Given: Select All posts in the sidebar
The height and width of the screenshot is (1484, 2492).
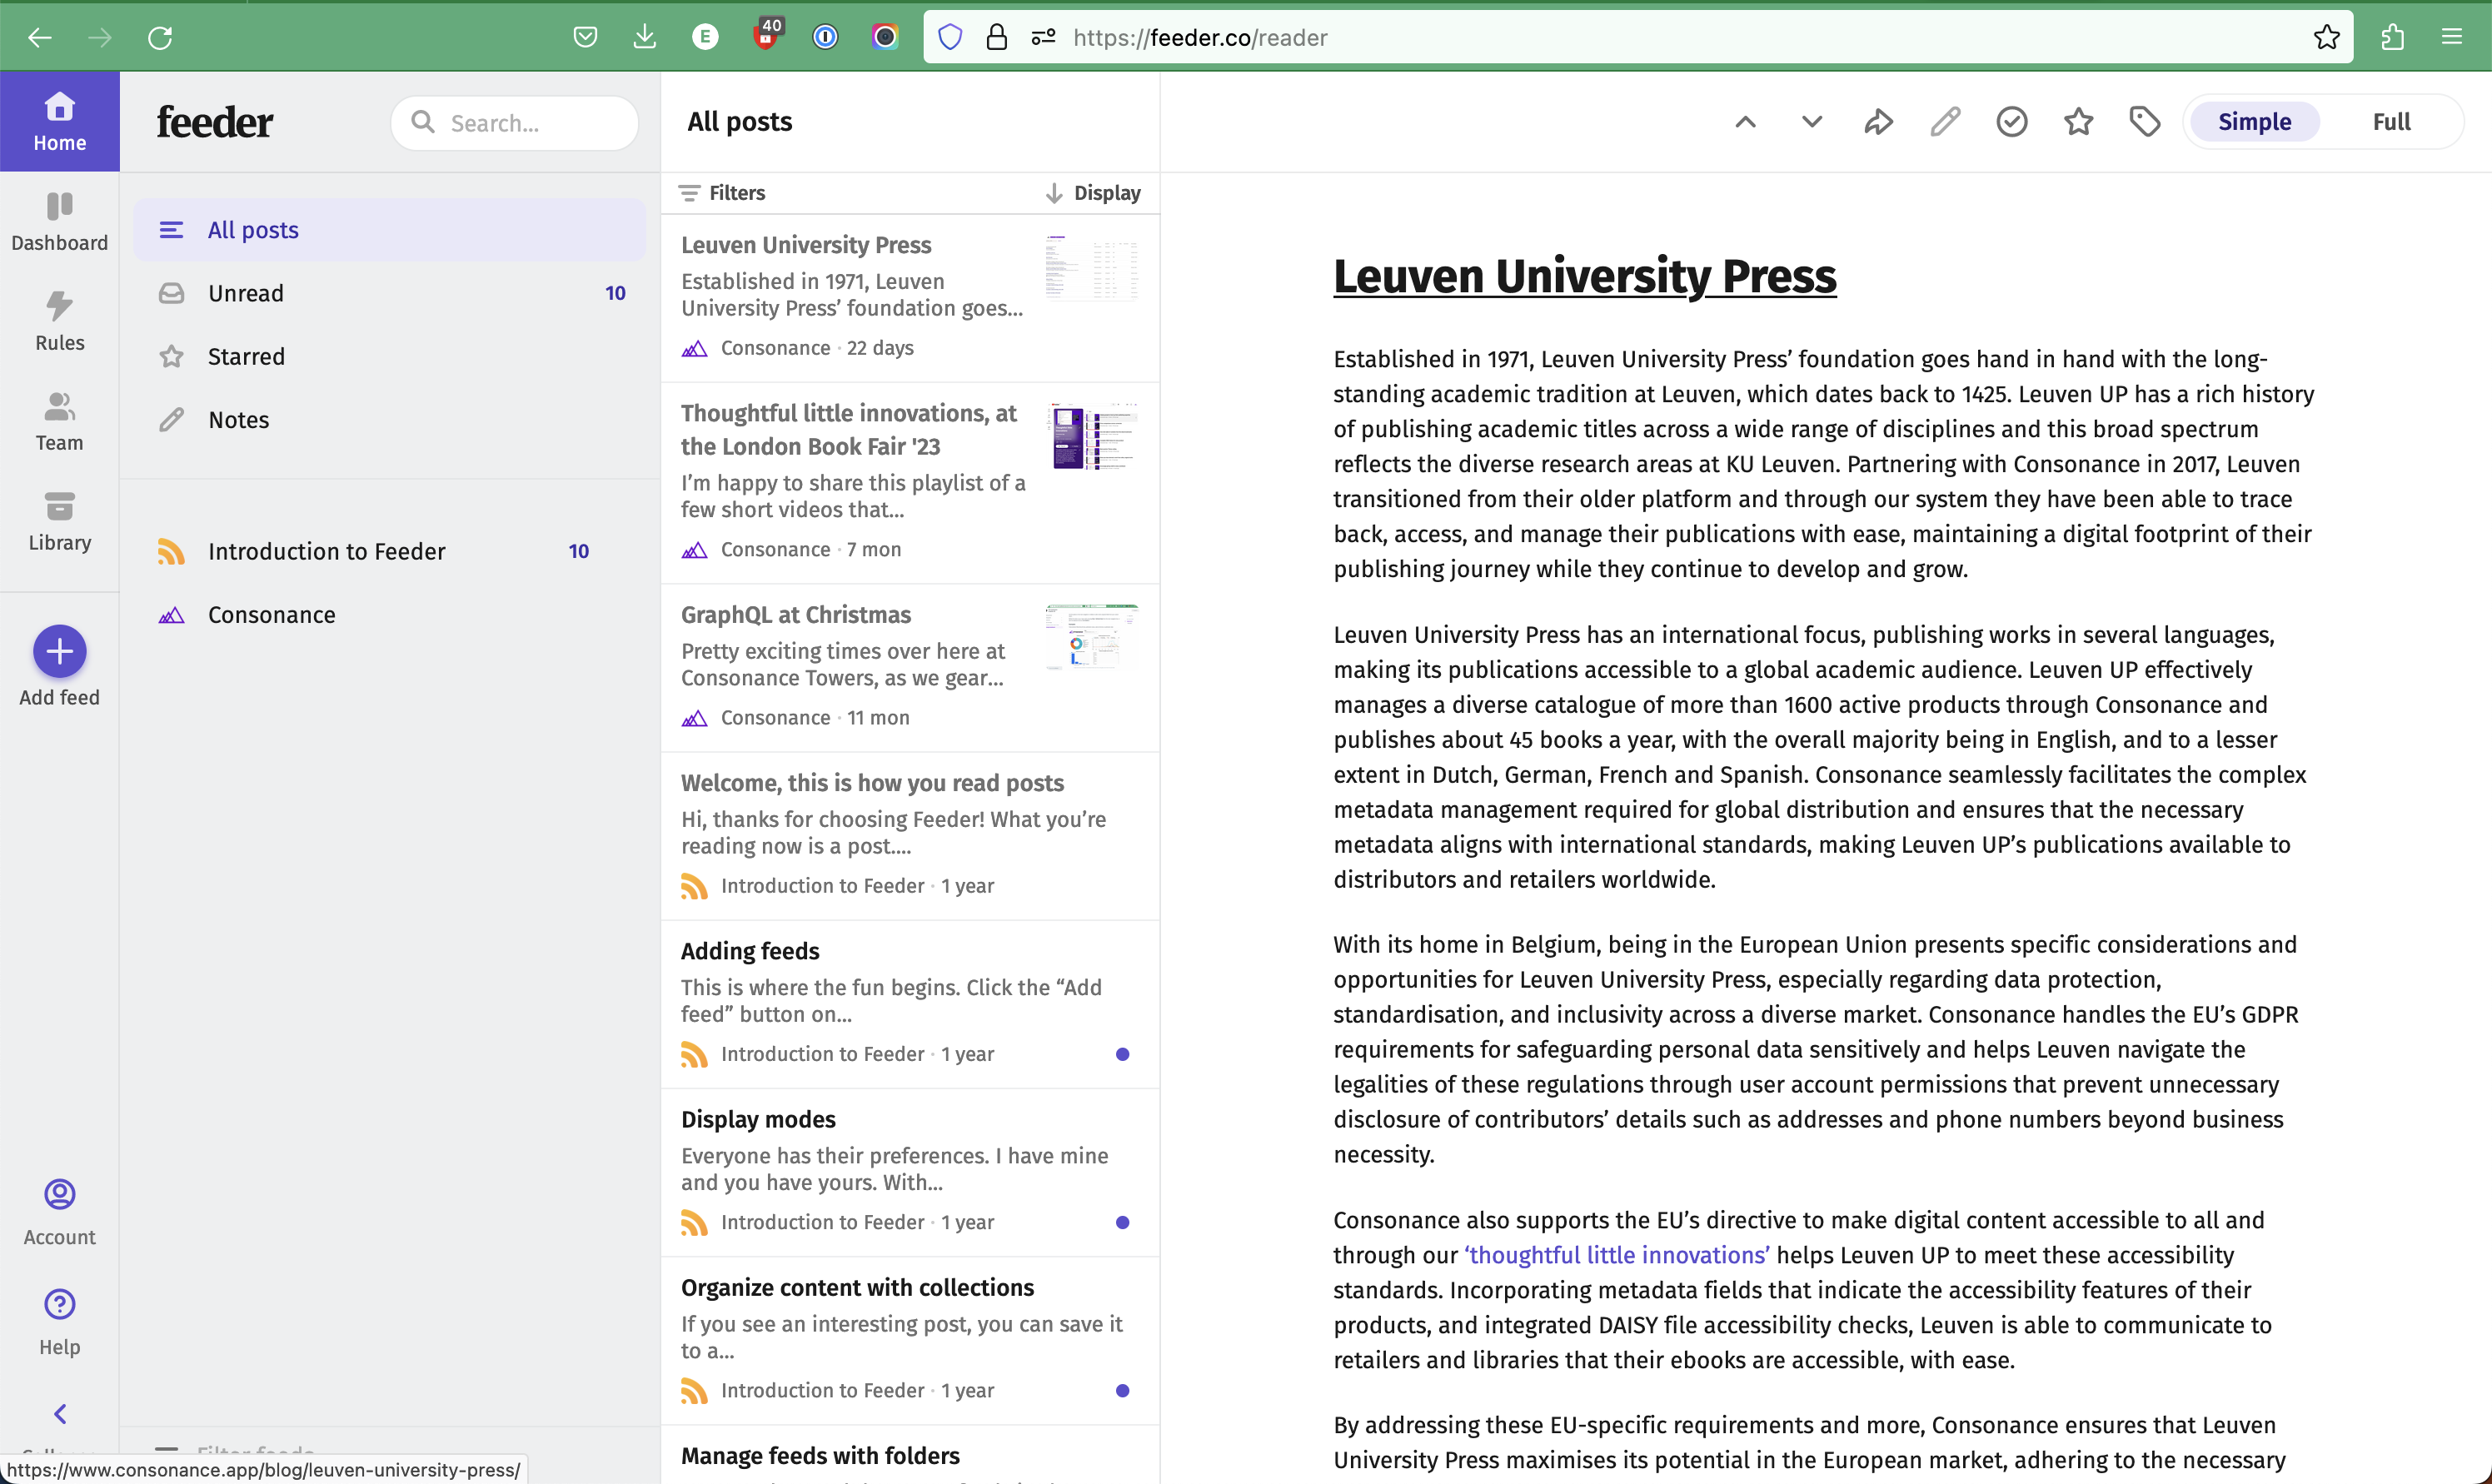Looking at the screenshot, I should tap(389, 230).
